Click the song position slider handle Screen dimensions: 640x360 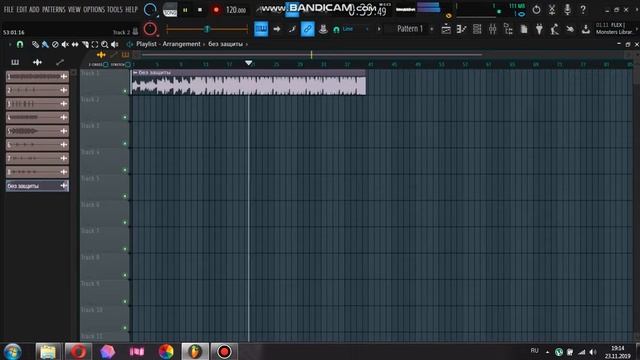click(x=207, y=29)
